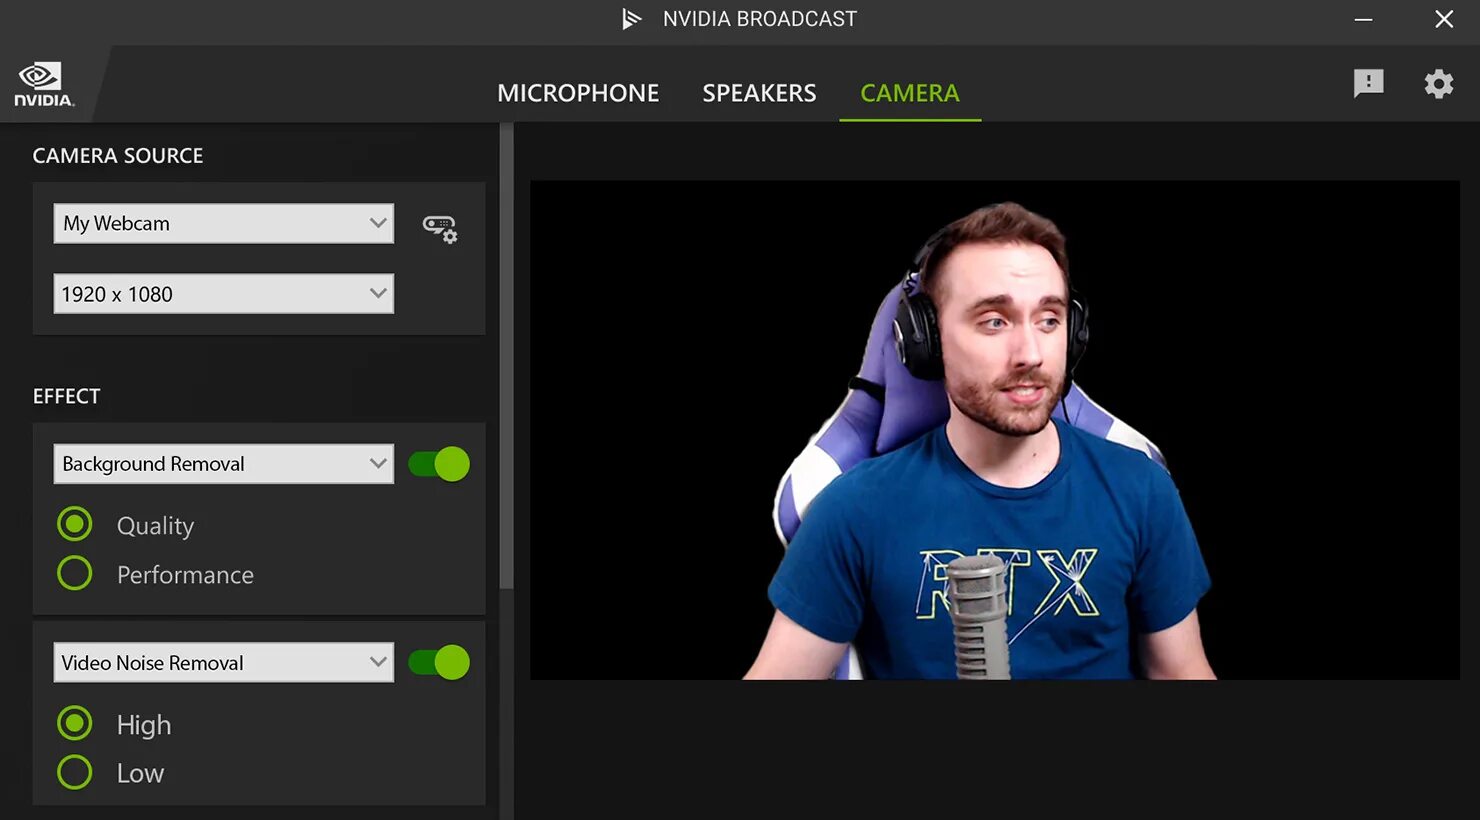Open the Video Noise Removal effect dropdown
Image resolution: width=1480 pixels, height=820 pixels.
(x=222, y=662)
